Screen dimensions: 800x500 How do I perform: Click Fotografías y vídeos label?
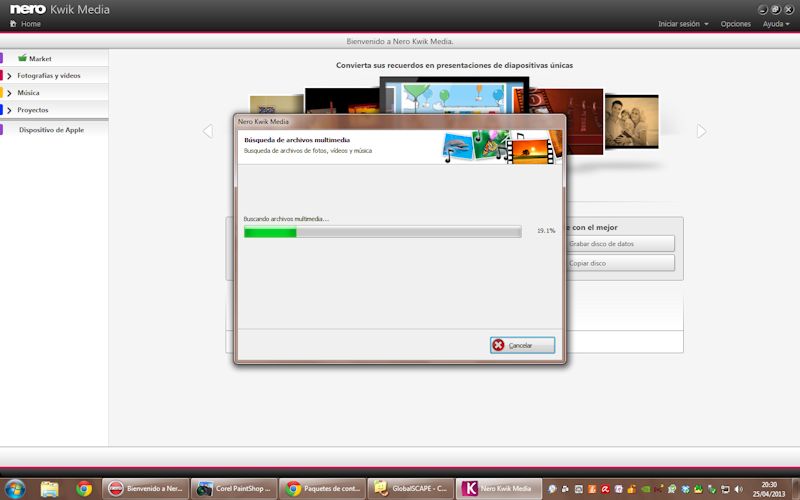[48, 76]
